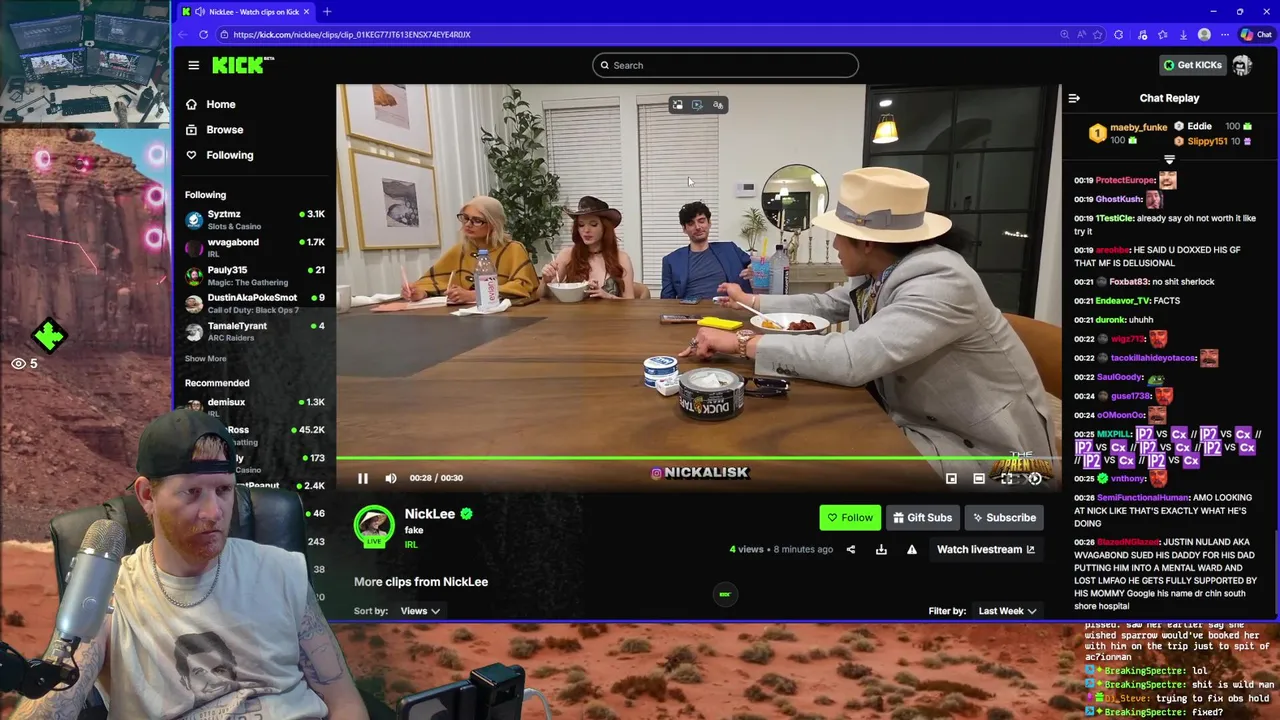This screenshot has height=720, width=1280.
Task: Click the chat panel vertical scrollbar
Action: [1276, 571]
